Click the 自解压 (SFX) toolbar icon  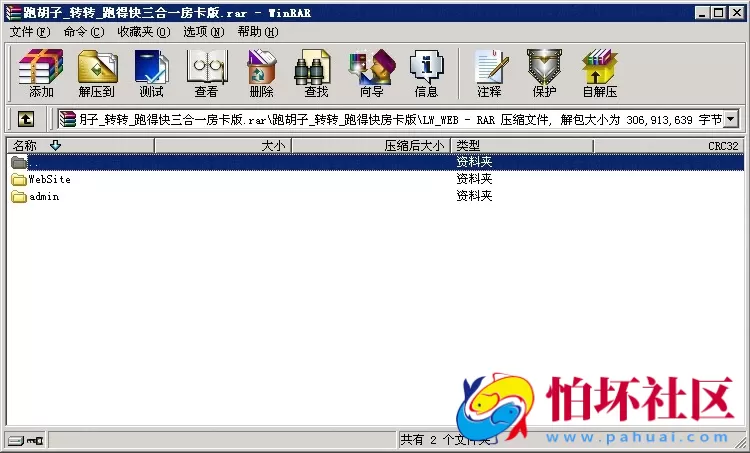tap(600, 73)
